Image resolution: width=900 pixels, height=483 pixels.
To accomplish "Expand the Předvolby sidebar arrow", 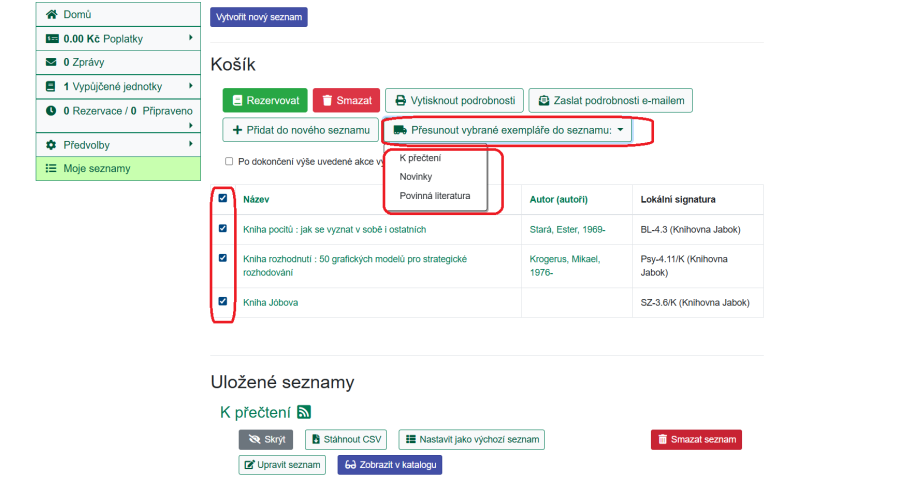I will coord(190,144).
